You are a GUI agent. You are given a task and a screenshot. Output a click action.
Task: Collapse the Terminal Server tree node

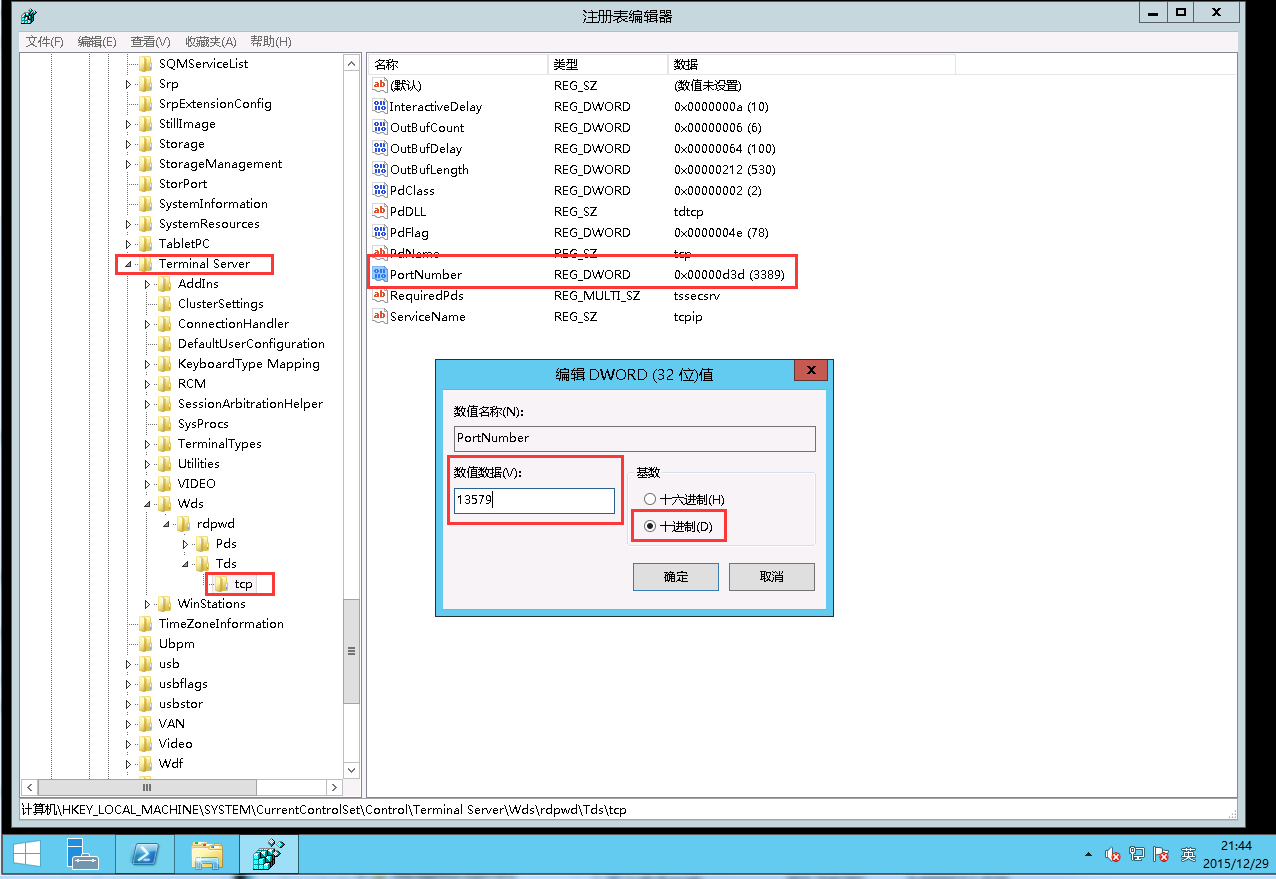click(x=128, y=264)
